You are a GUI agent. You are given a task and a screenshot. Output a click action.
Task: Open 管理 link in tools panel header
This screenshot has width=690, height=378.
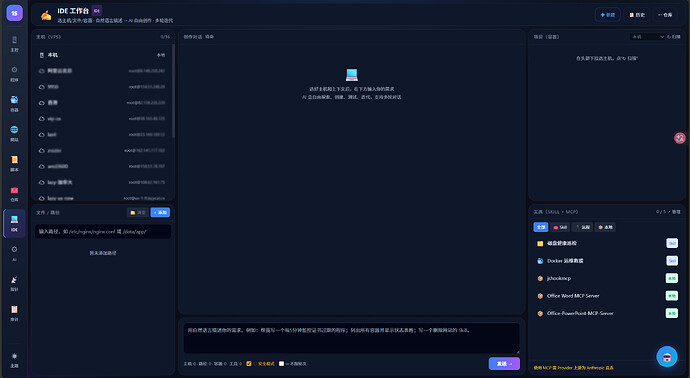pos(675,212)
